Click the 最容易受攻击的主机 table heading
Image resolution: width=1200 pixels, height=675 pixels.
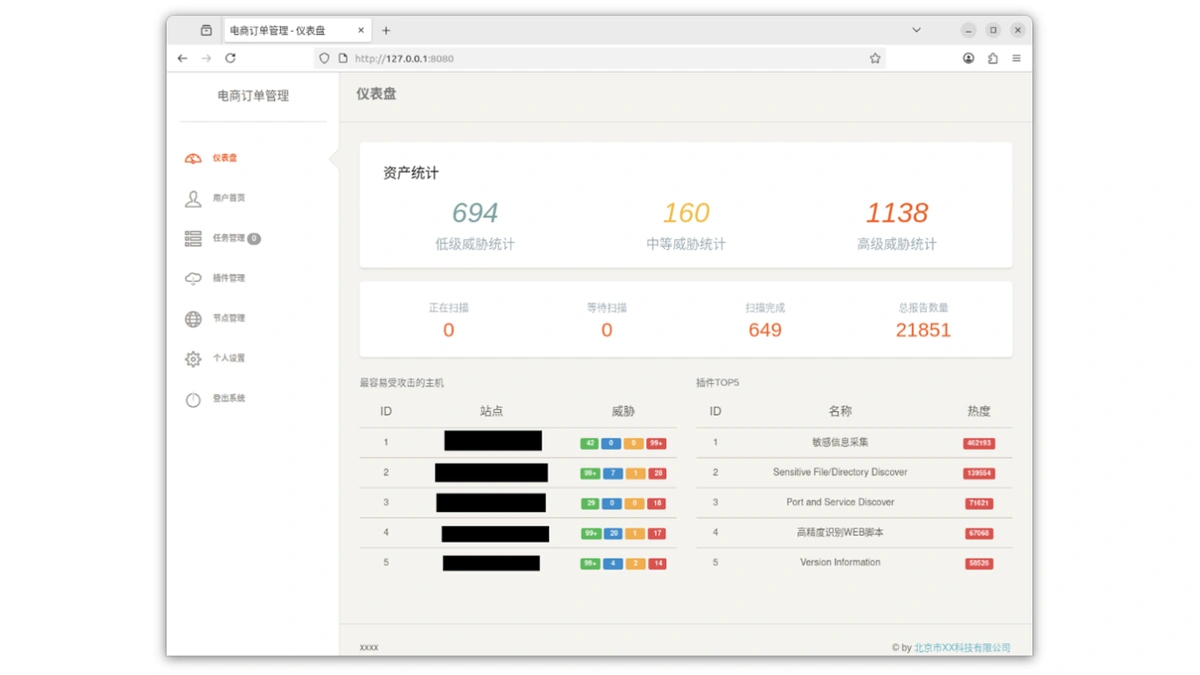[x=402, y=383]
